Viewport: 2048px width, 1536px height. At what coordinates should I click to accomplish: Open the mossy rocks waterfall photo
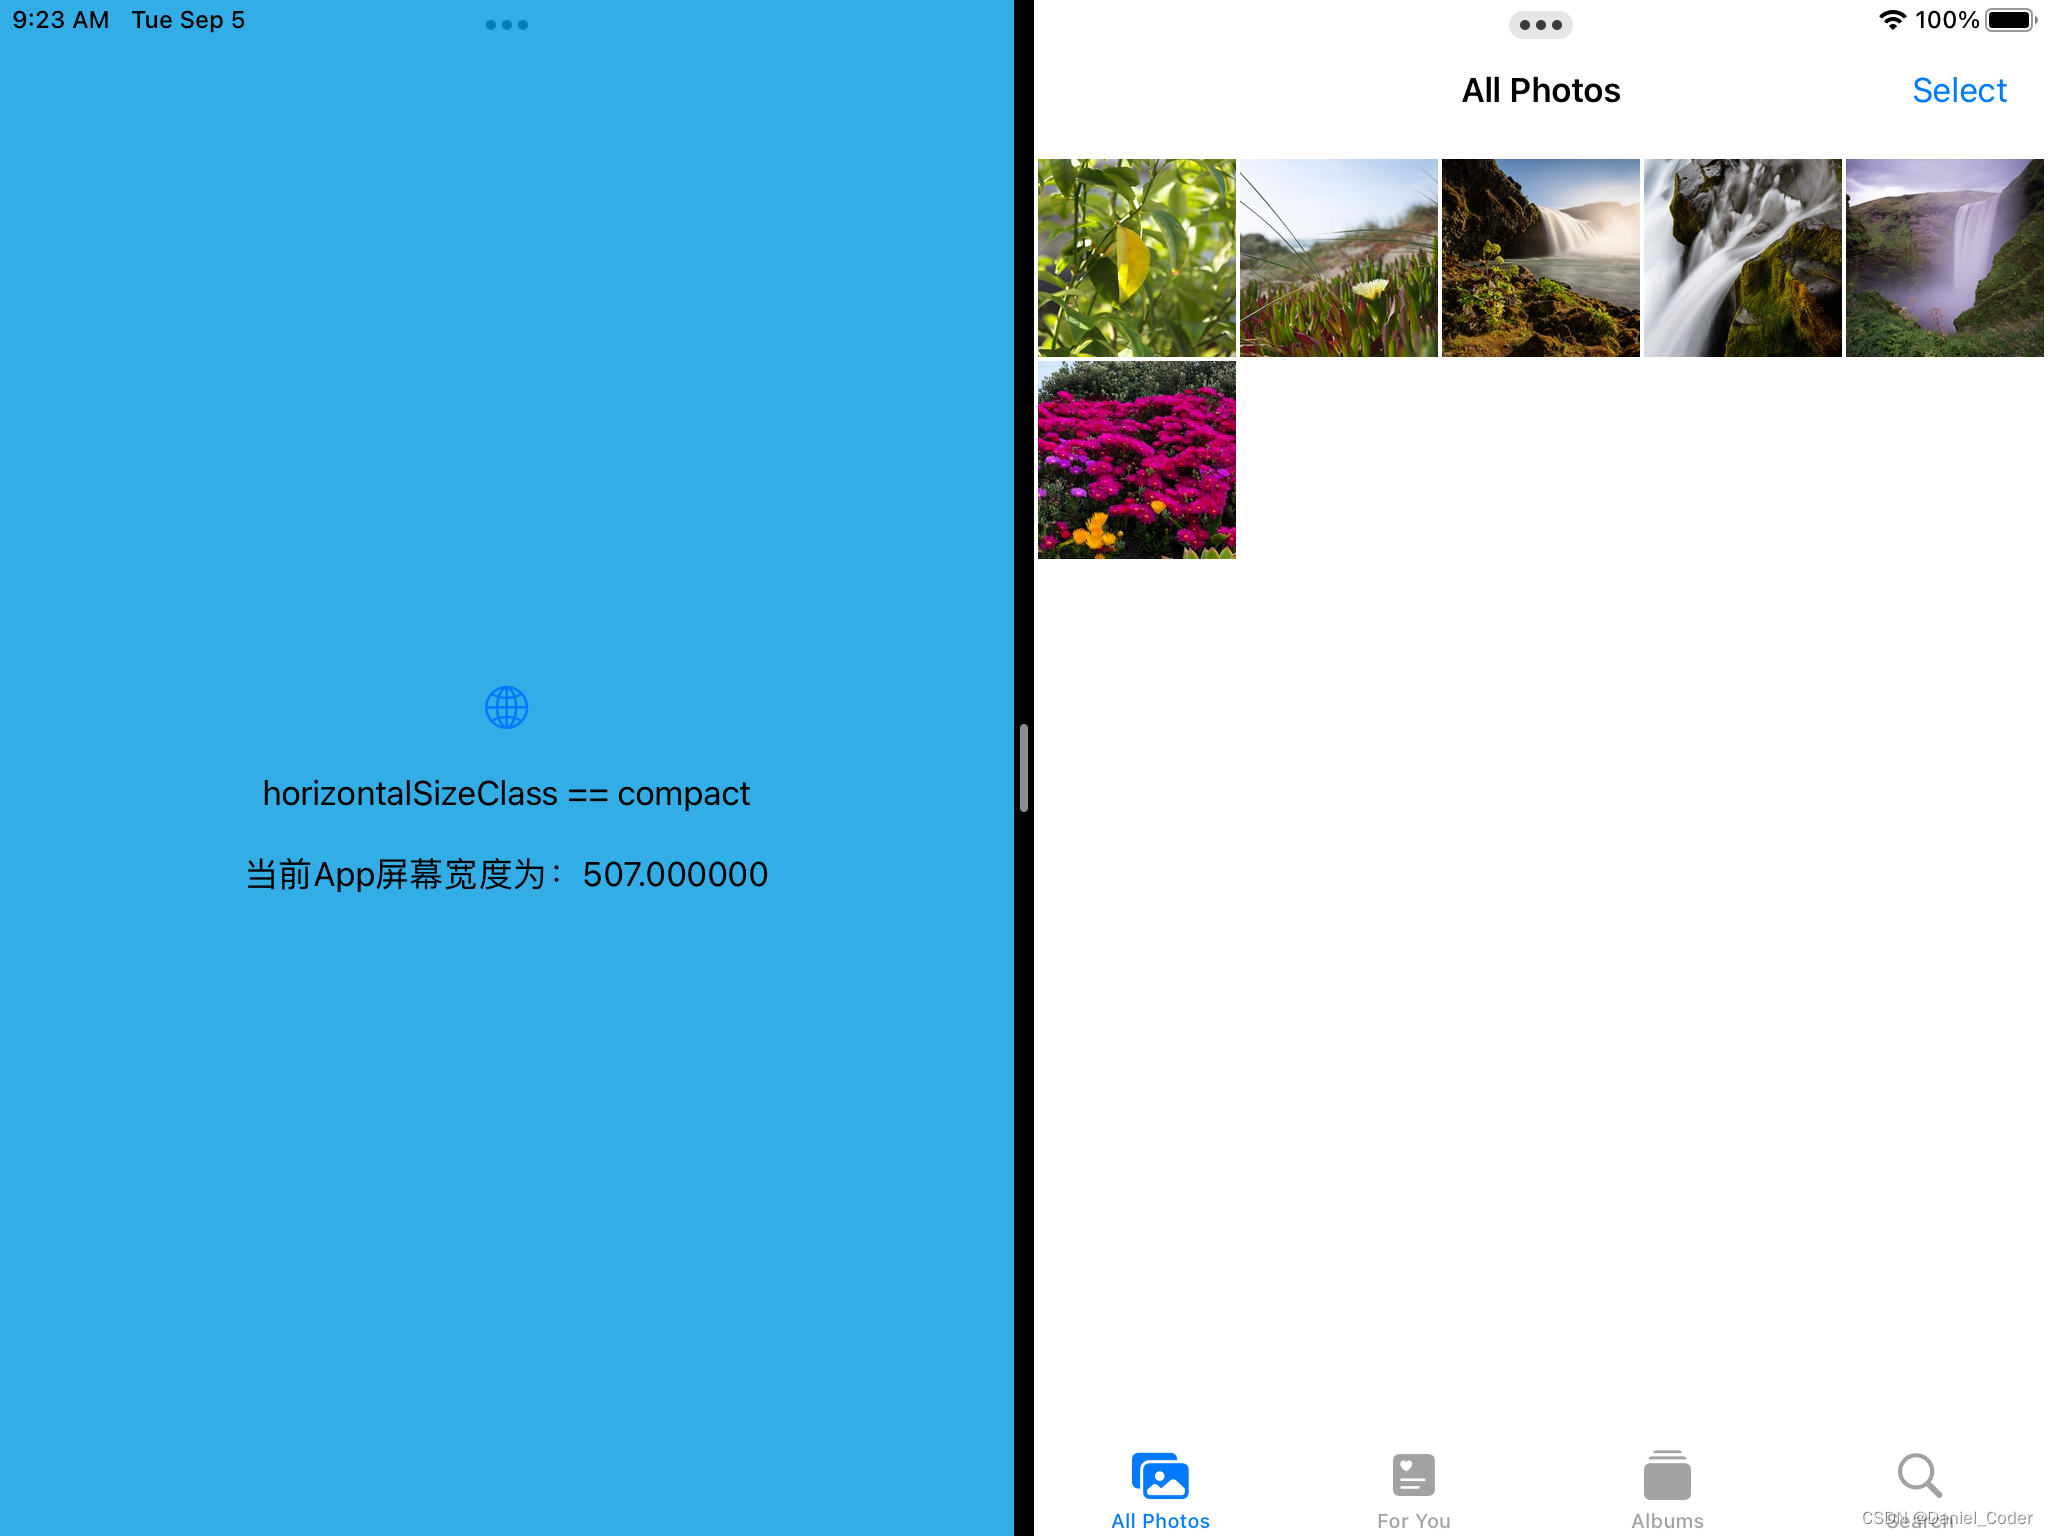click(1742, 258)
